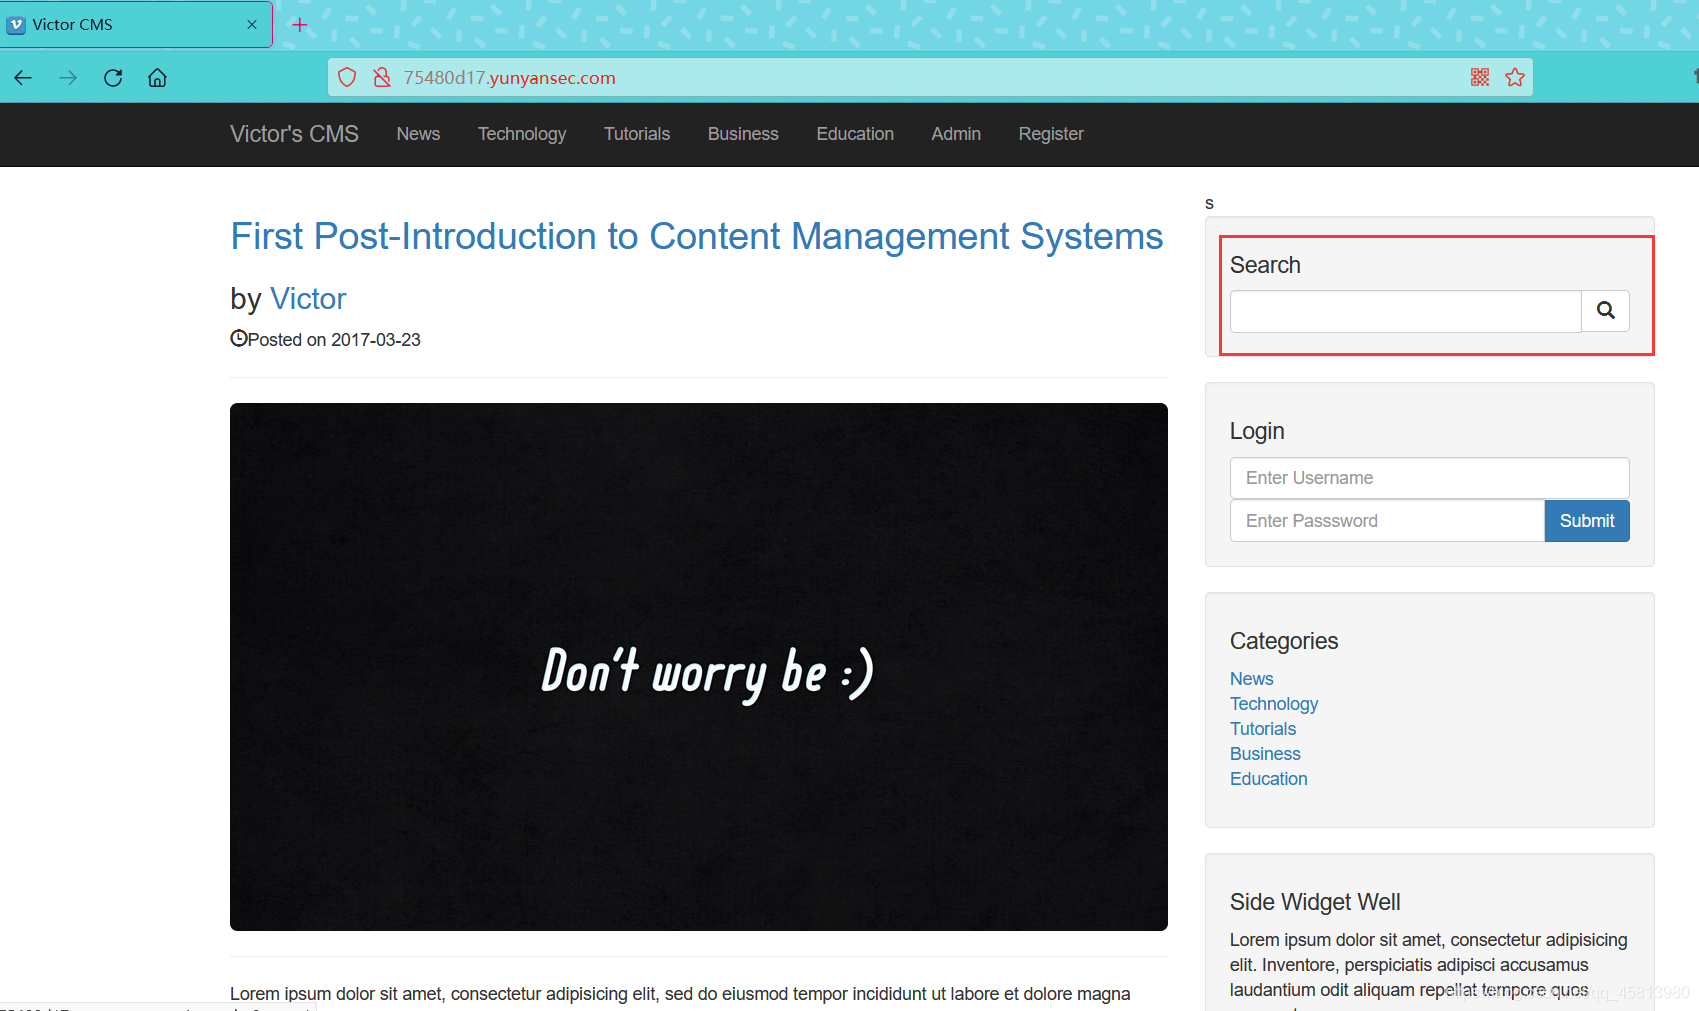Reload the current page

[112, 77]
